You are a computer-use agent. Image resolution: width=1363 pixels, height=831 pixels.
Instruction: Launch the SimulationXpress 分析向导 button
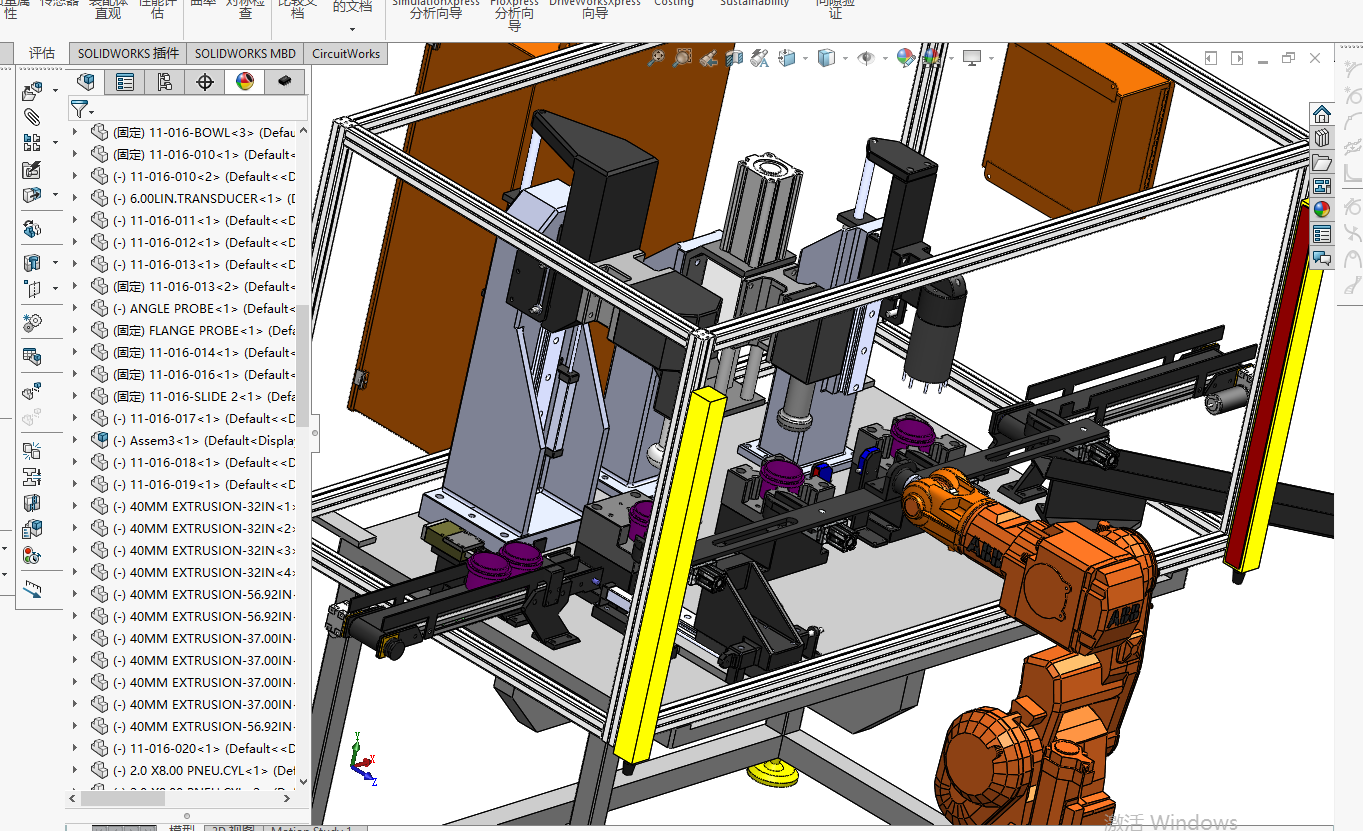click(436, 8)
